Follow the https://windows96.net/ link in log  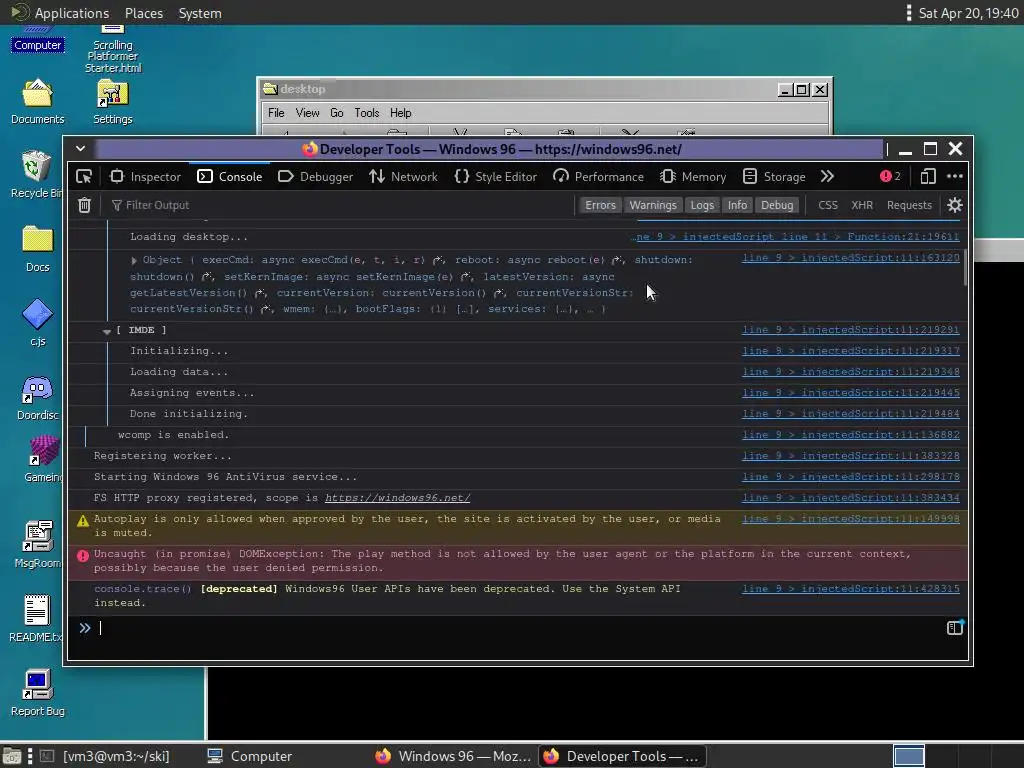pos(397,498)
